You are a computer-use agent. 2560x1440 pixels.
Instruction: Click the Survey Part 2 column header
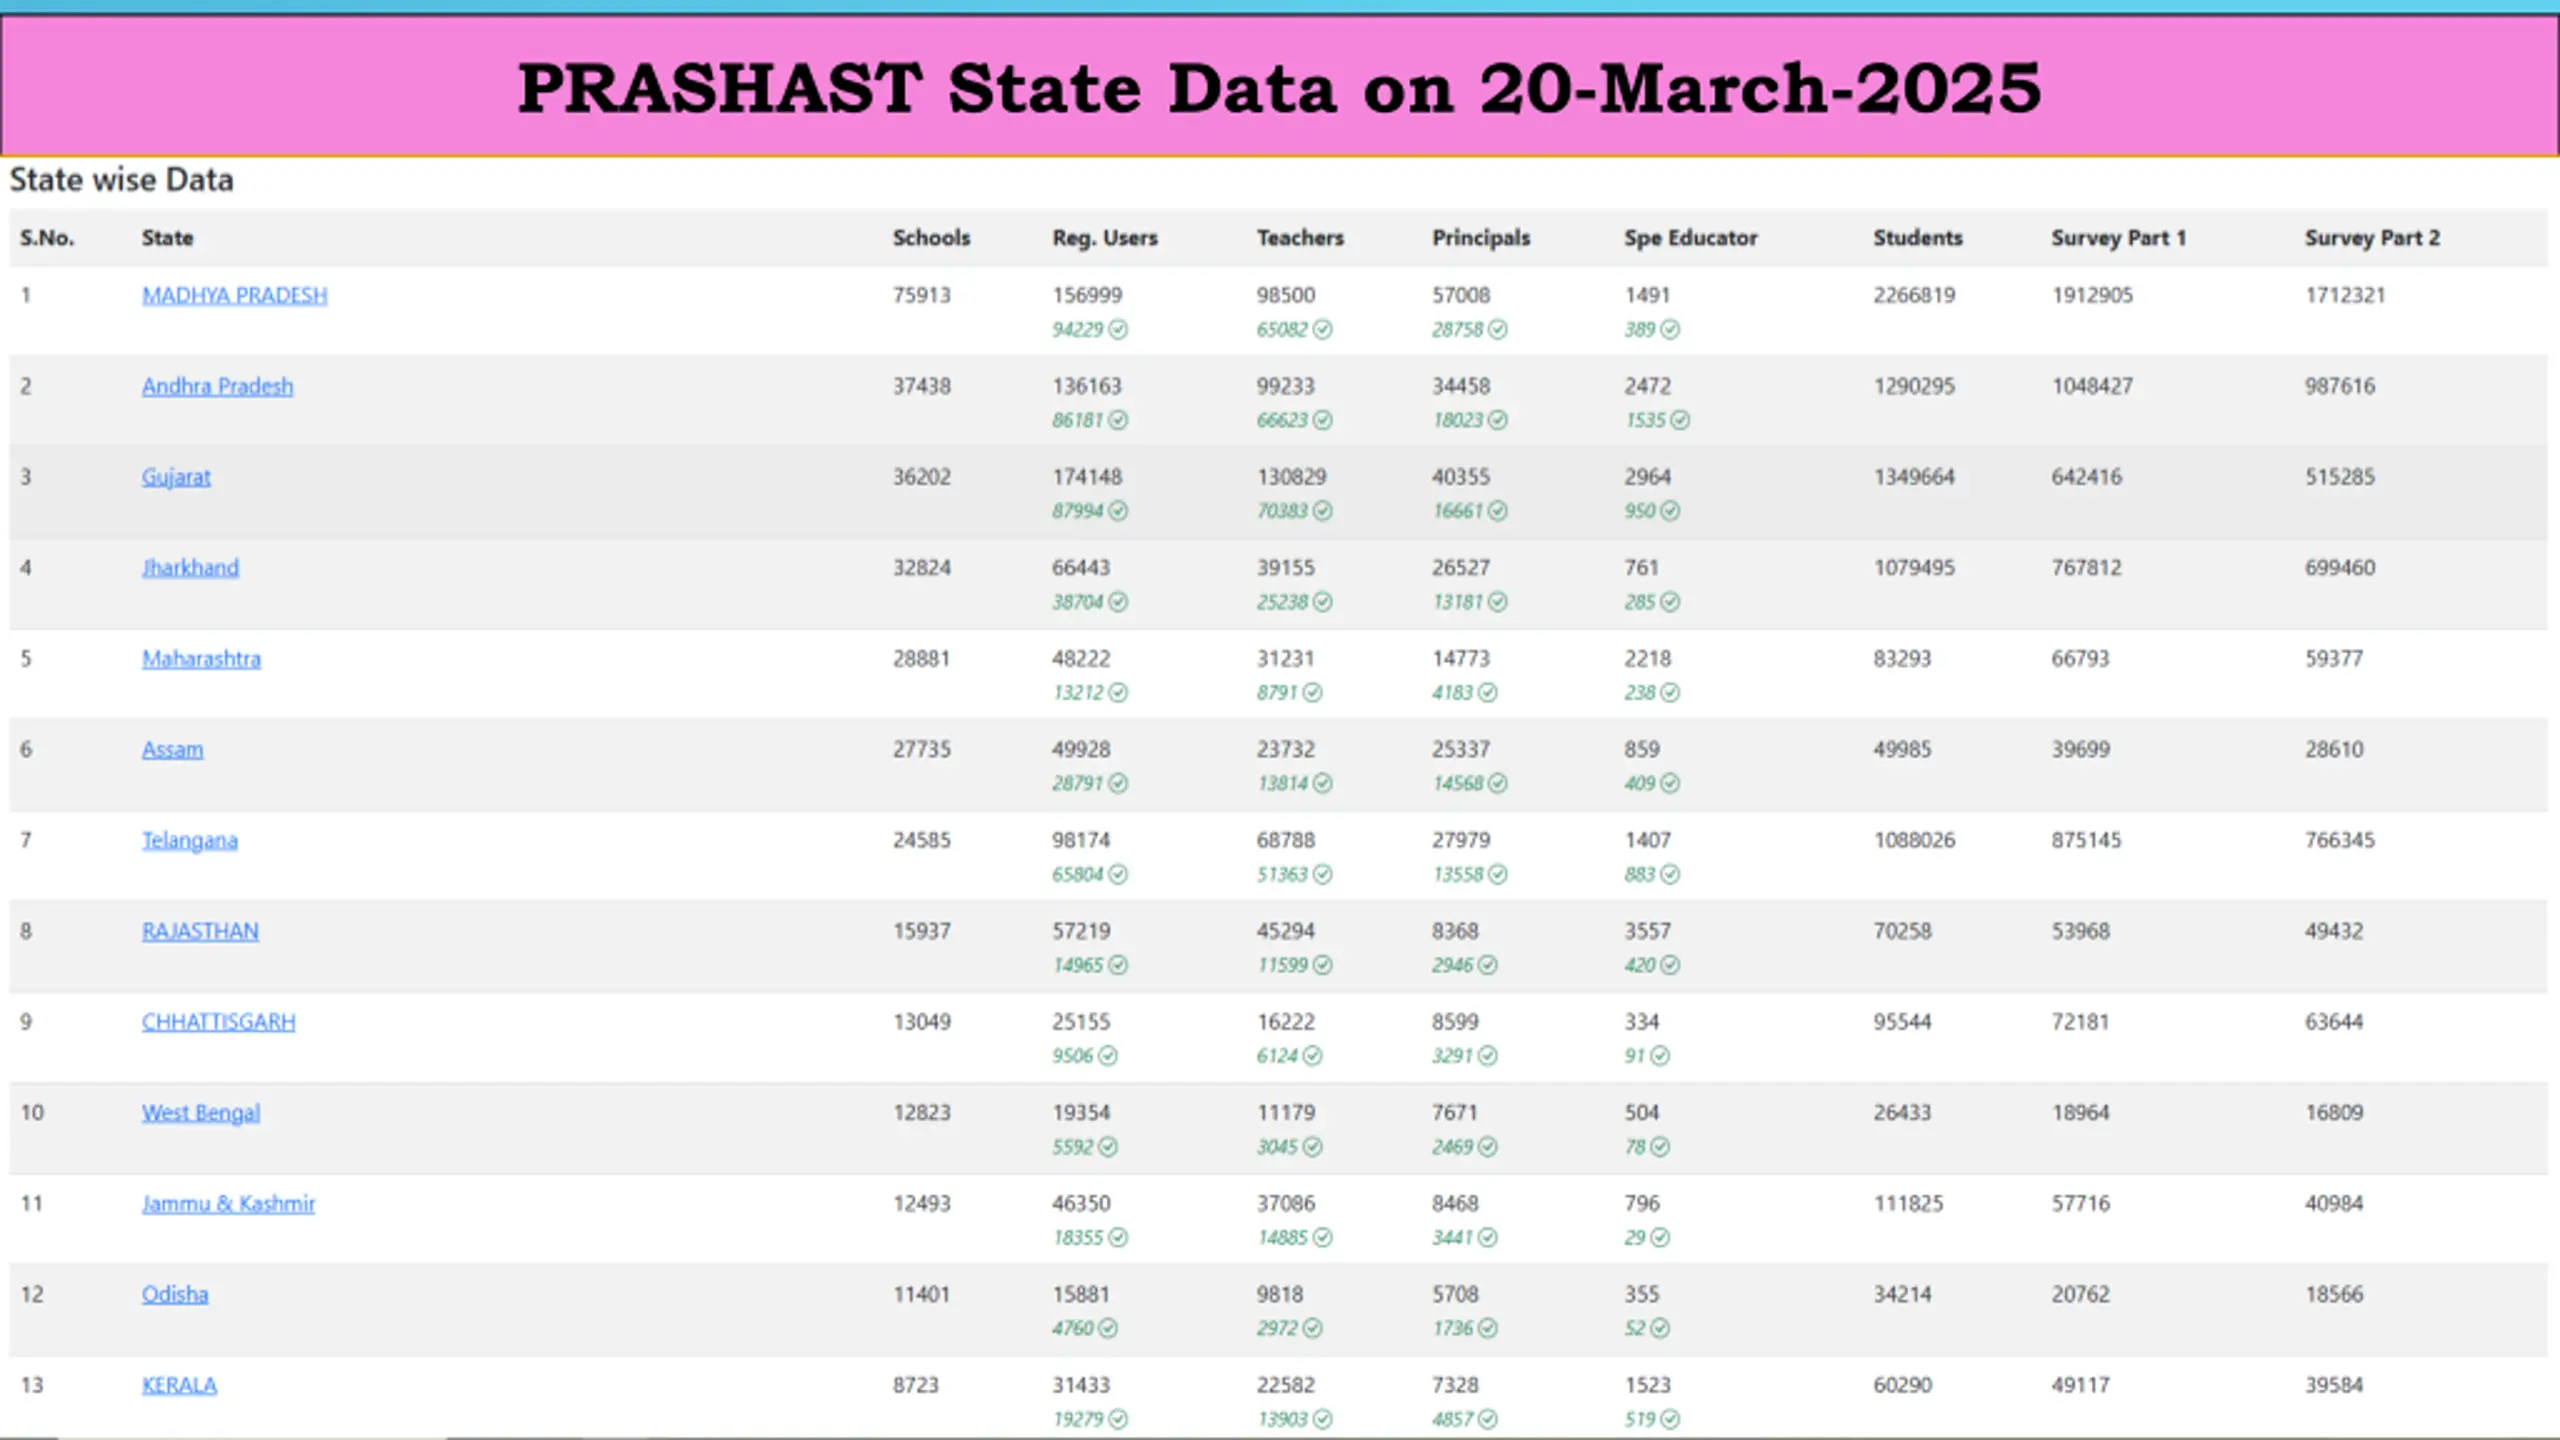coord(2372,238)
